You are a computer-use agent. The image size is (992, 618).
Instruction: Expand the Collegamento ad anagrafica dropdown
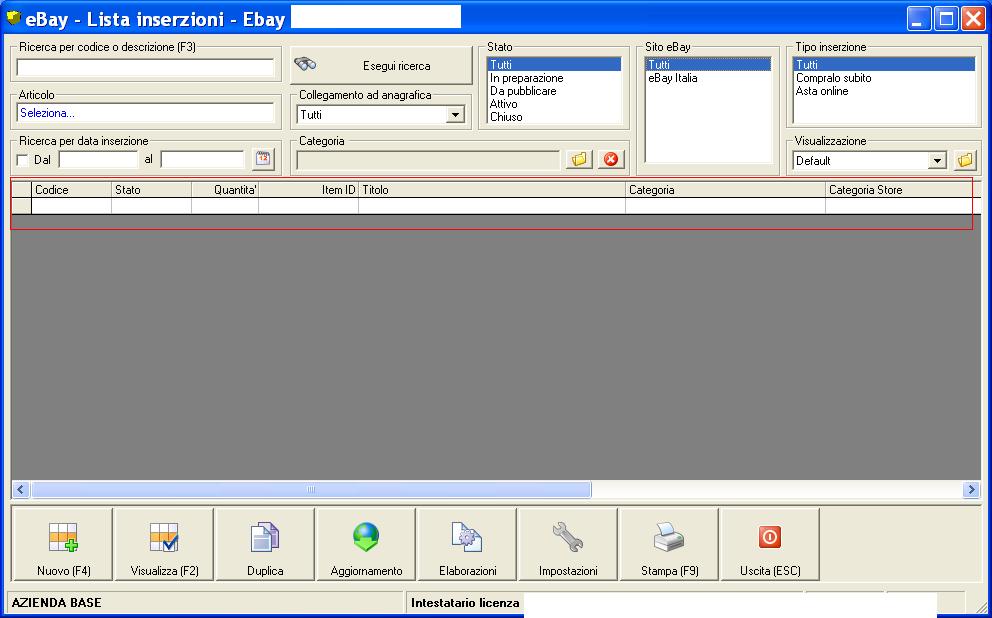(454, 115)
